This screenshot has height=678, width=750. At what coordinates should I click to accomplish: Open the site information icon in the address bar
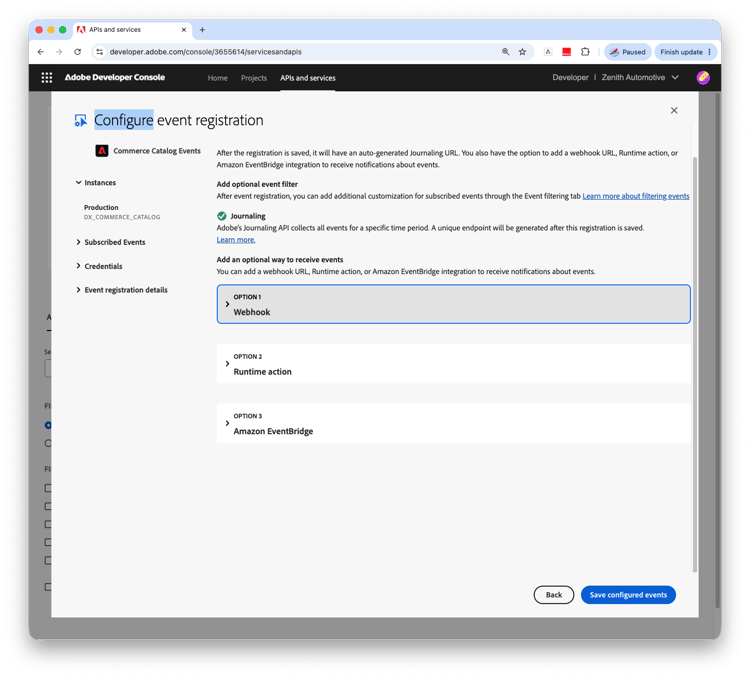point(99,52)
